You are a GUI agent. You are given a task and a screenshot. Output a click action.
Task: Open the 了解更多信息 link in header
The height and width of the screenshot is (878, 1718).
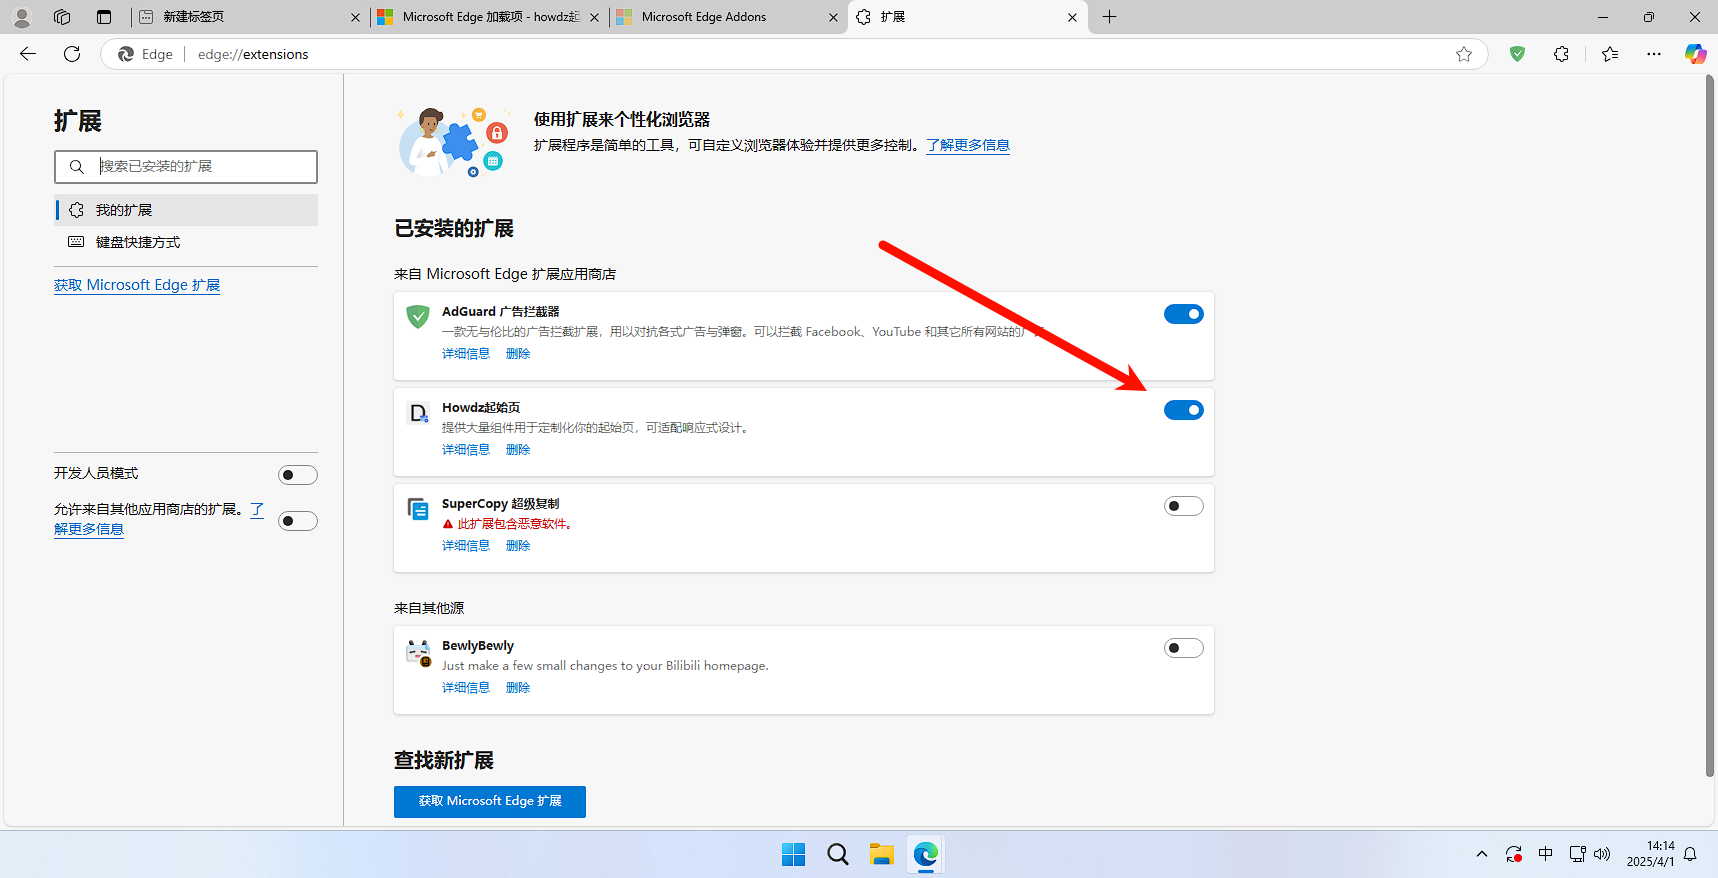(x=968, y=145)
